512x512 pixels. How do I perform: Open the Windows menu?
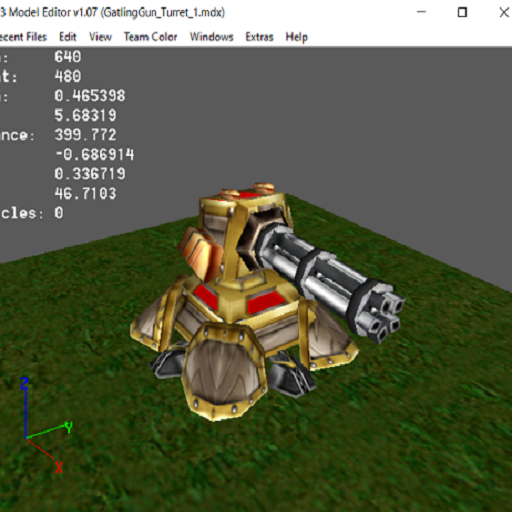point(211,37)
